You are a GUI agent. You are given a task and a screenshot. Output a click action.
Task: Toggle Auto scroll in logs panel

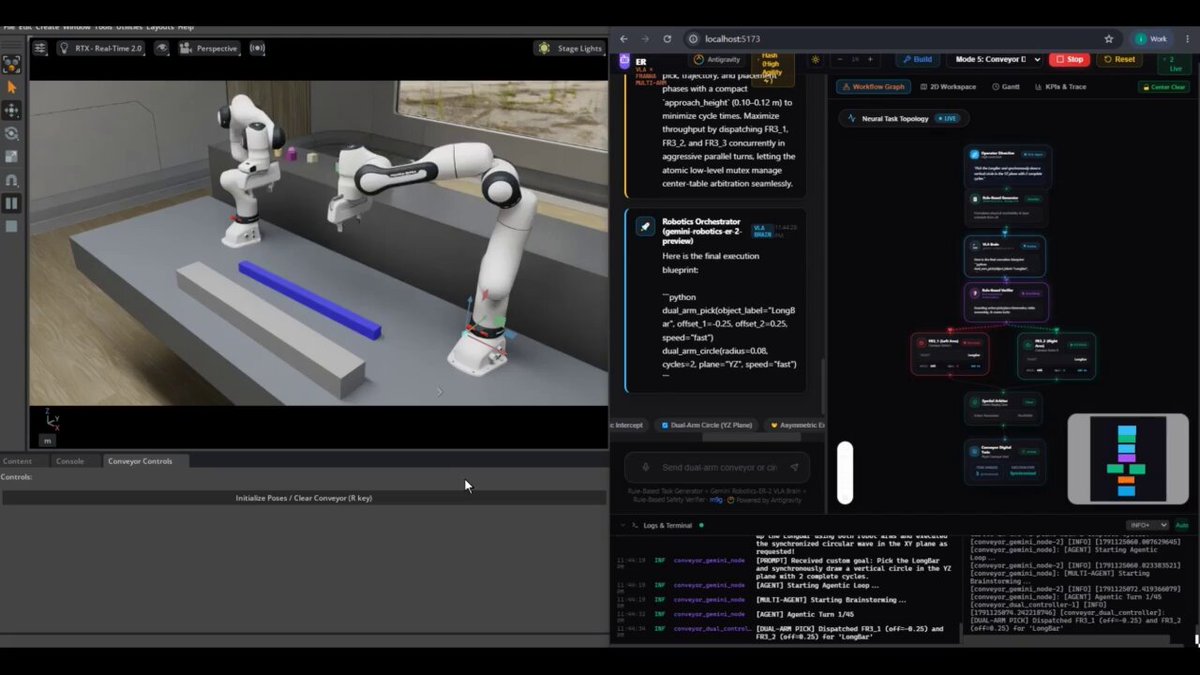click(1181, 525)
